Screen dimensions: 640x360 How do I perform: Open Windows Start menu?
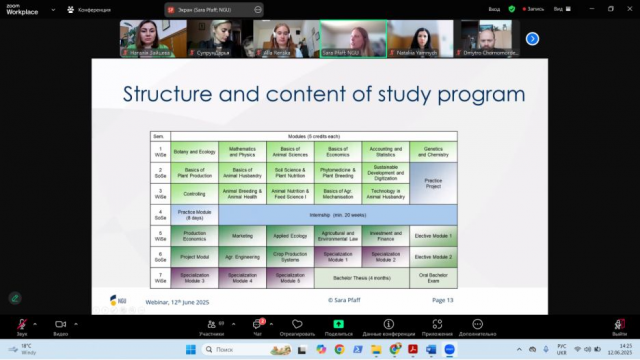[191, 349]
